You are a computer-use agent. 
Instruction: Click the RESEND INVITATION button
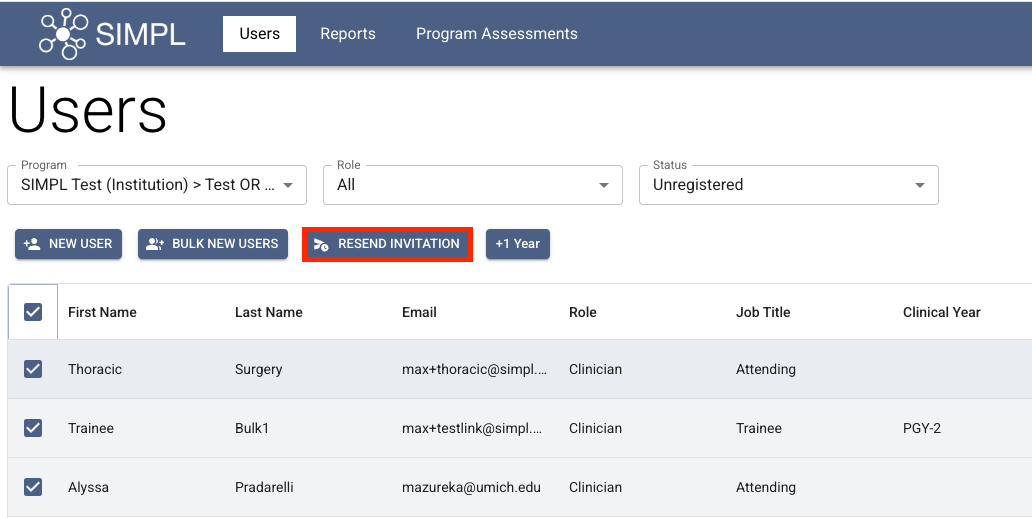pos(388,244)
